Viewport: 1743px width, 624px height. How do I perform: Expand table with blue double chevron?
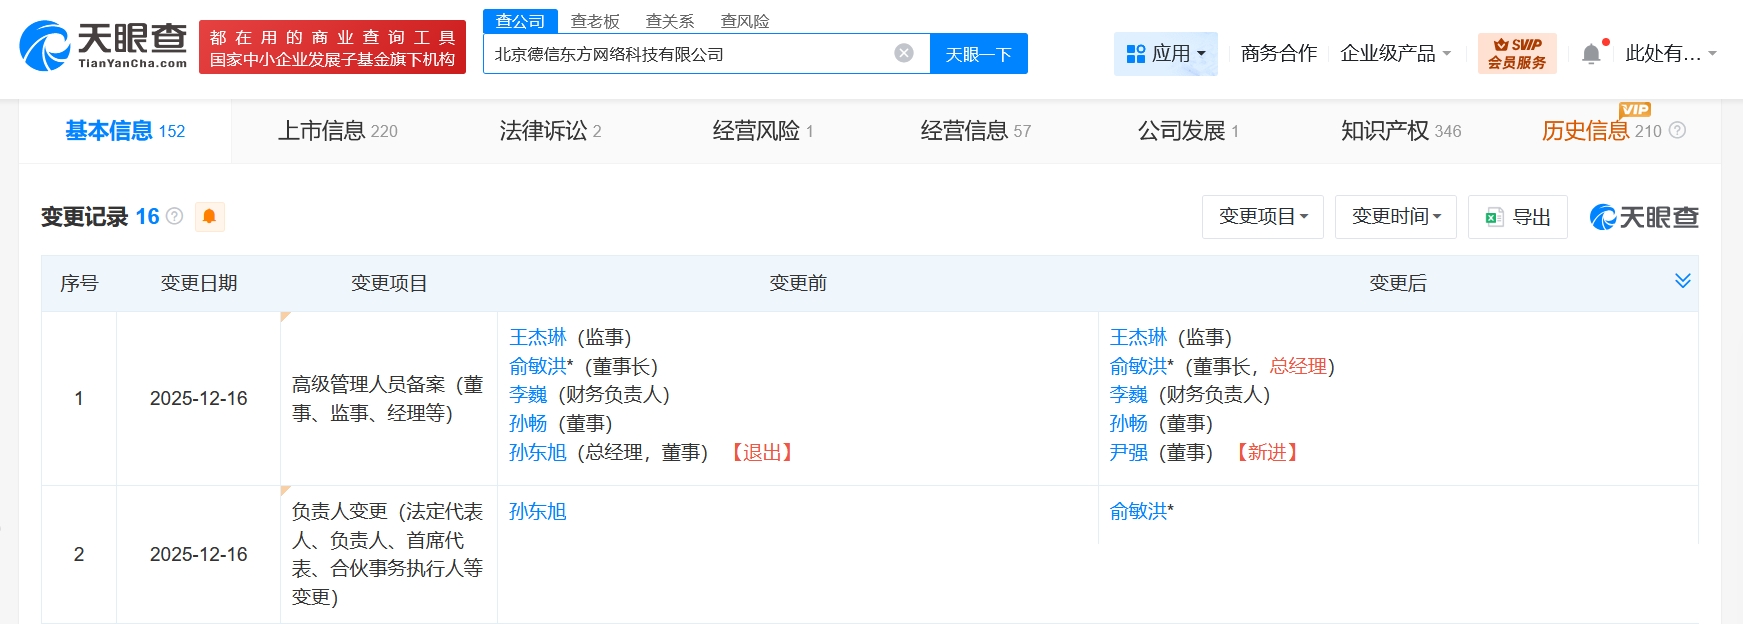tap(1682, 281)
